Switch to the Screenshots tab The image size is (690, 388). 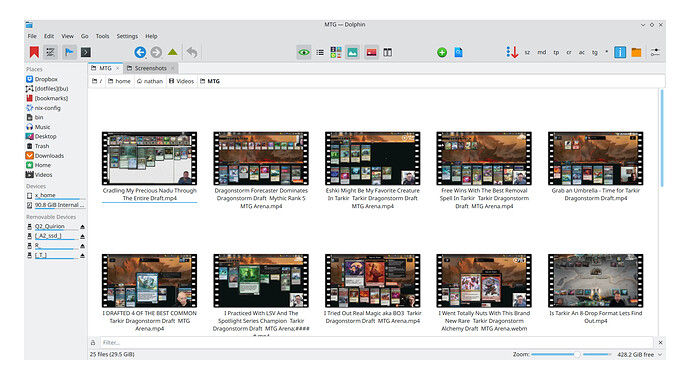pyautogui.click(x=150, y=68)
